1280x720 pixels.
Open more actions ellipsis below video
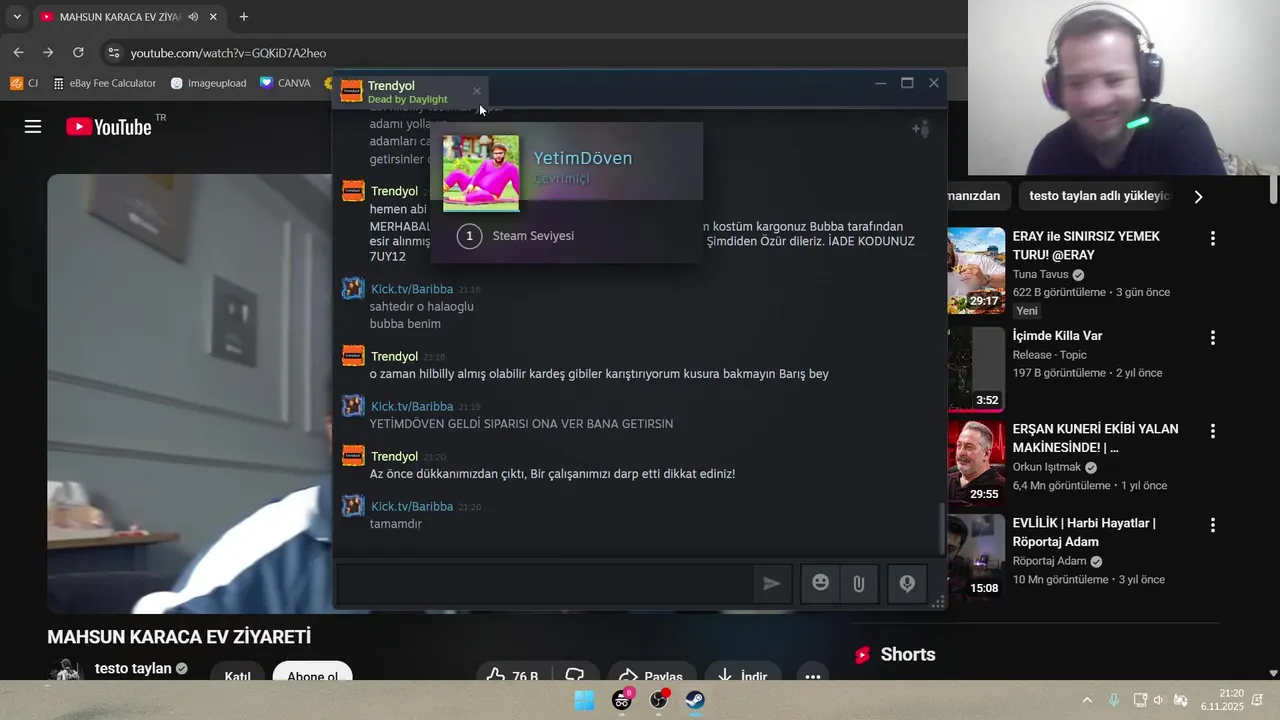pos(813,672)
